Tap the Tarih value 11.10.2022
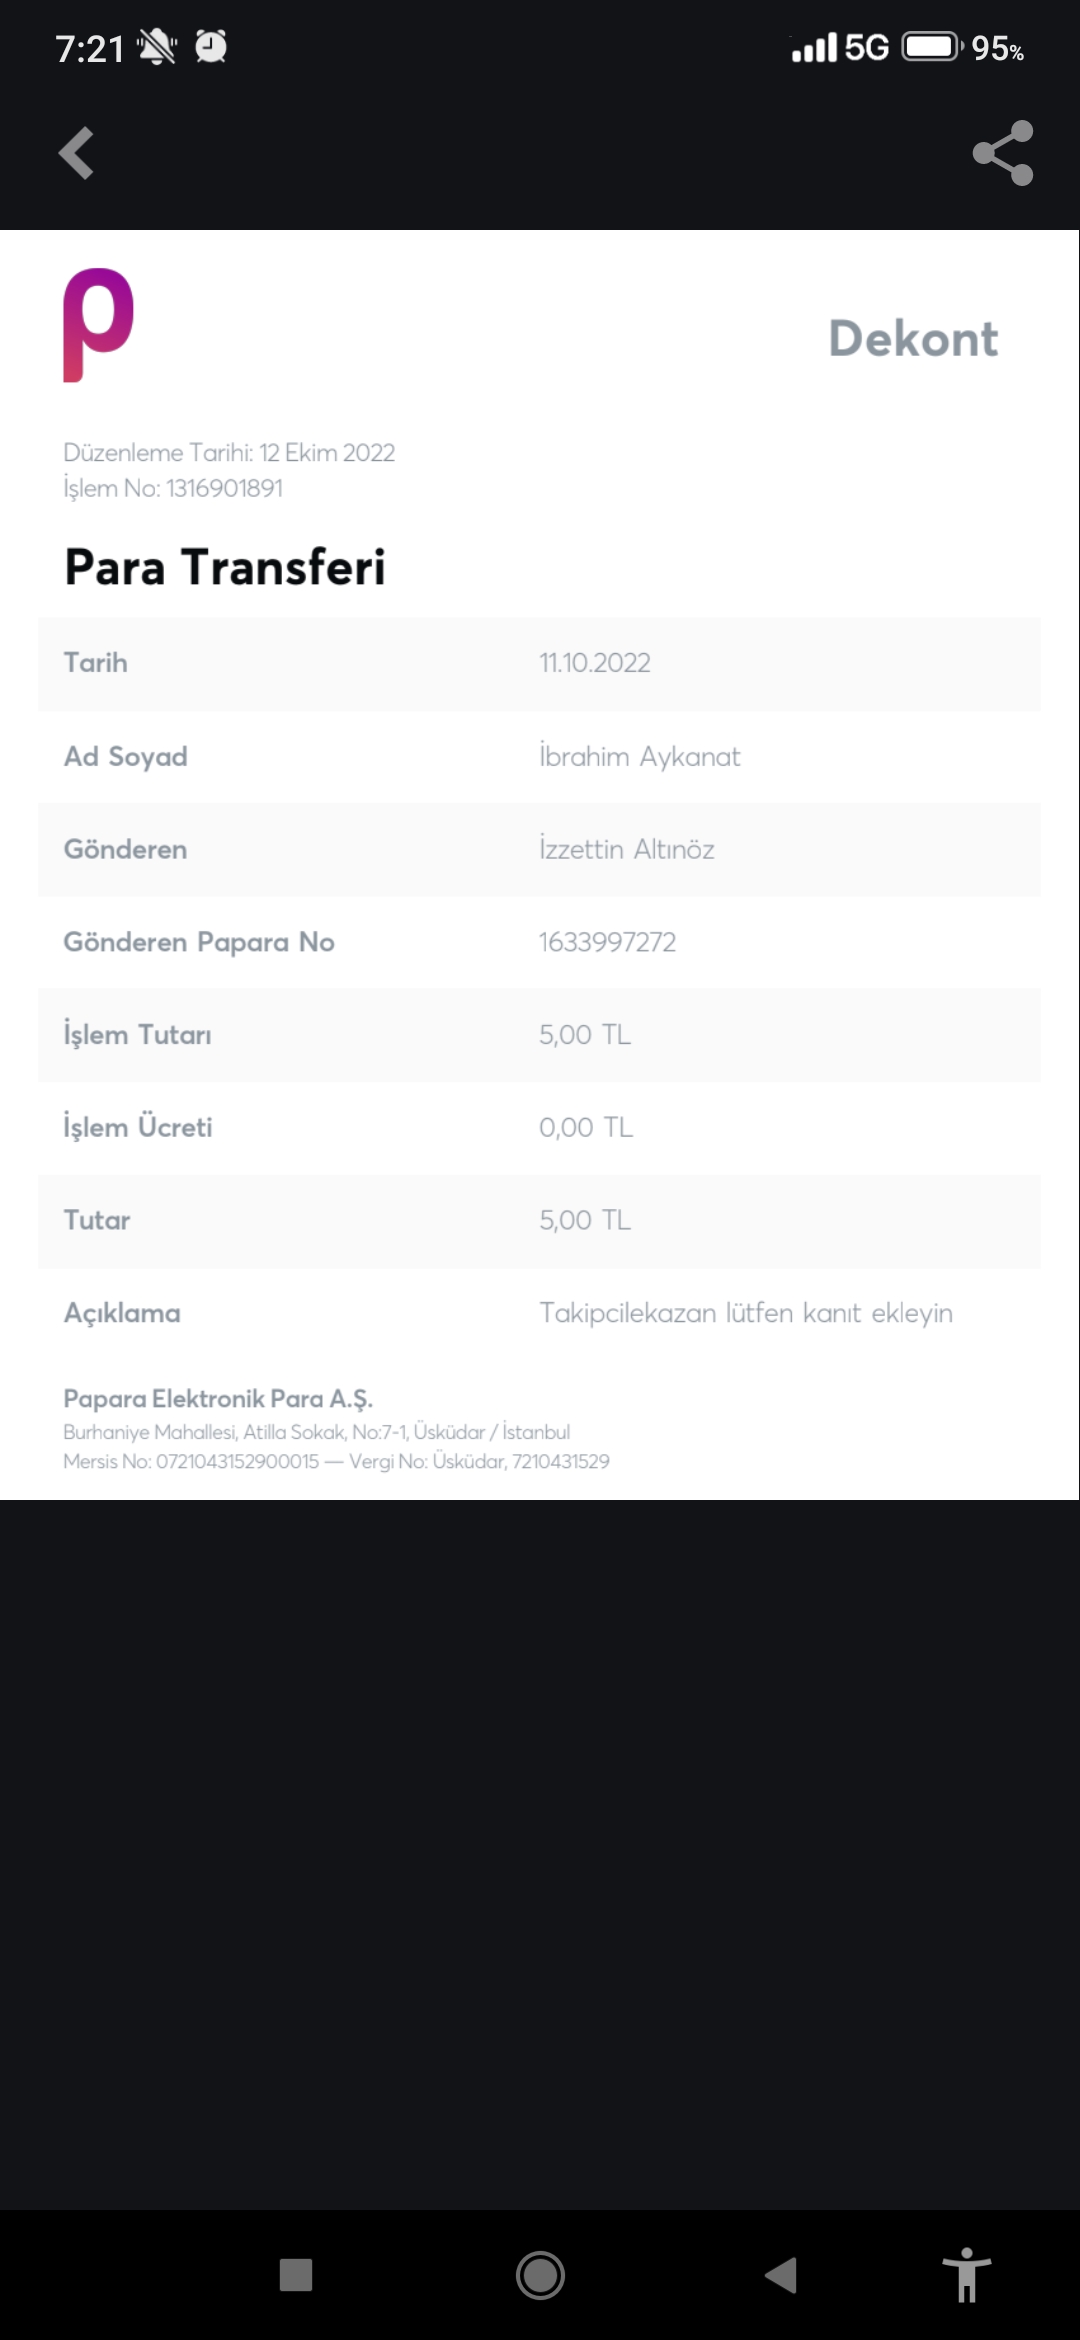The image size is (1080, 2340). (594, 663)
